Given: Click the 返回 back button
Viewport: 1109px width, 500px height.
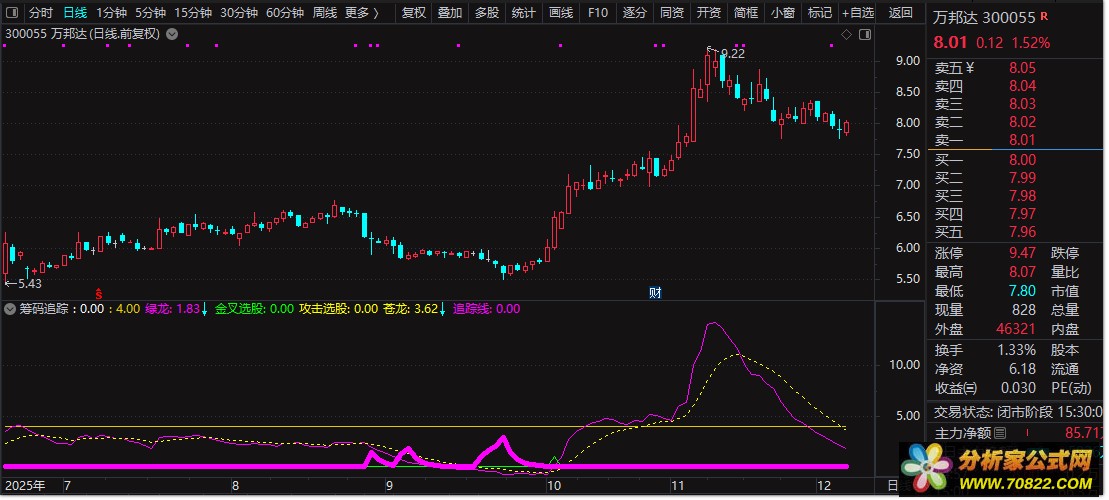Looking at the screenshot, I should click(x=900, y=13).
